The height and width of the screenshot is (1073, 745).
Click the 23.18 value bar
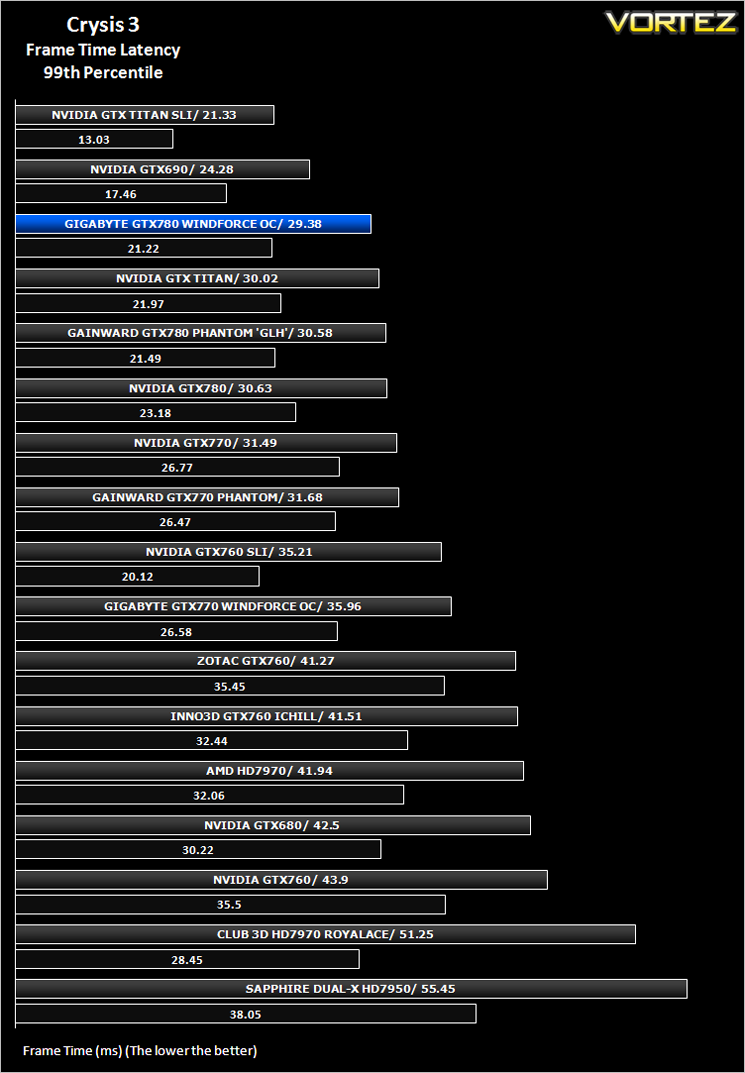tap(155, 412)
